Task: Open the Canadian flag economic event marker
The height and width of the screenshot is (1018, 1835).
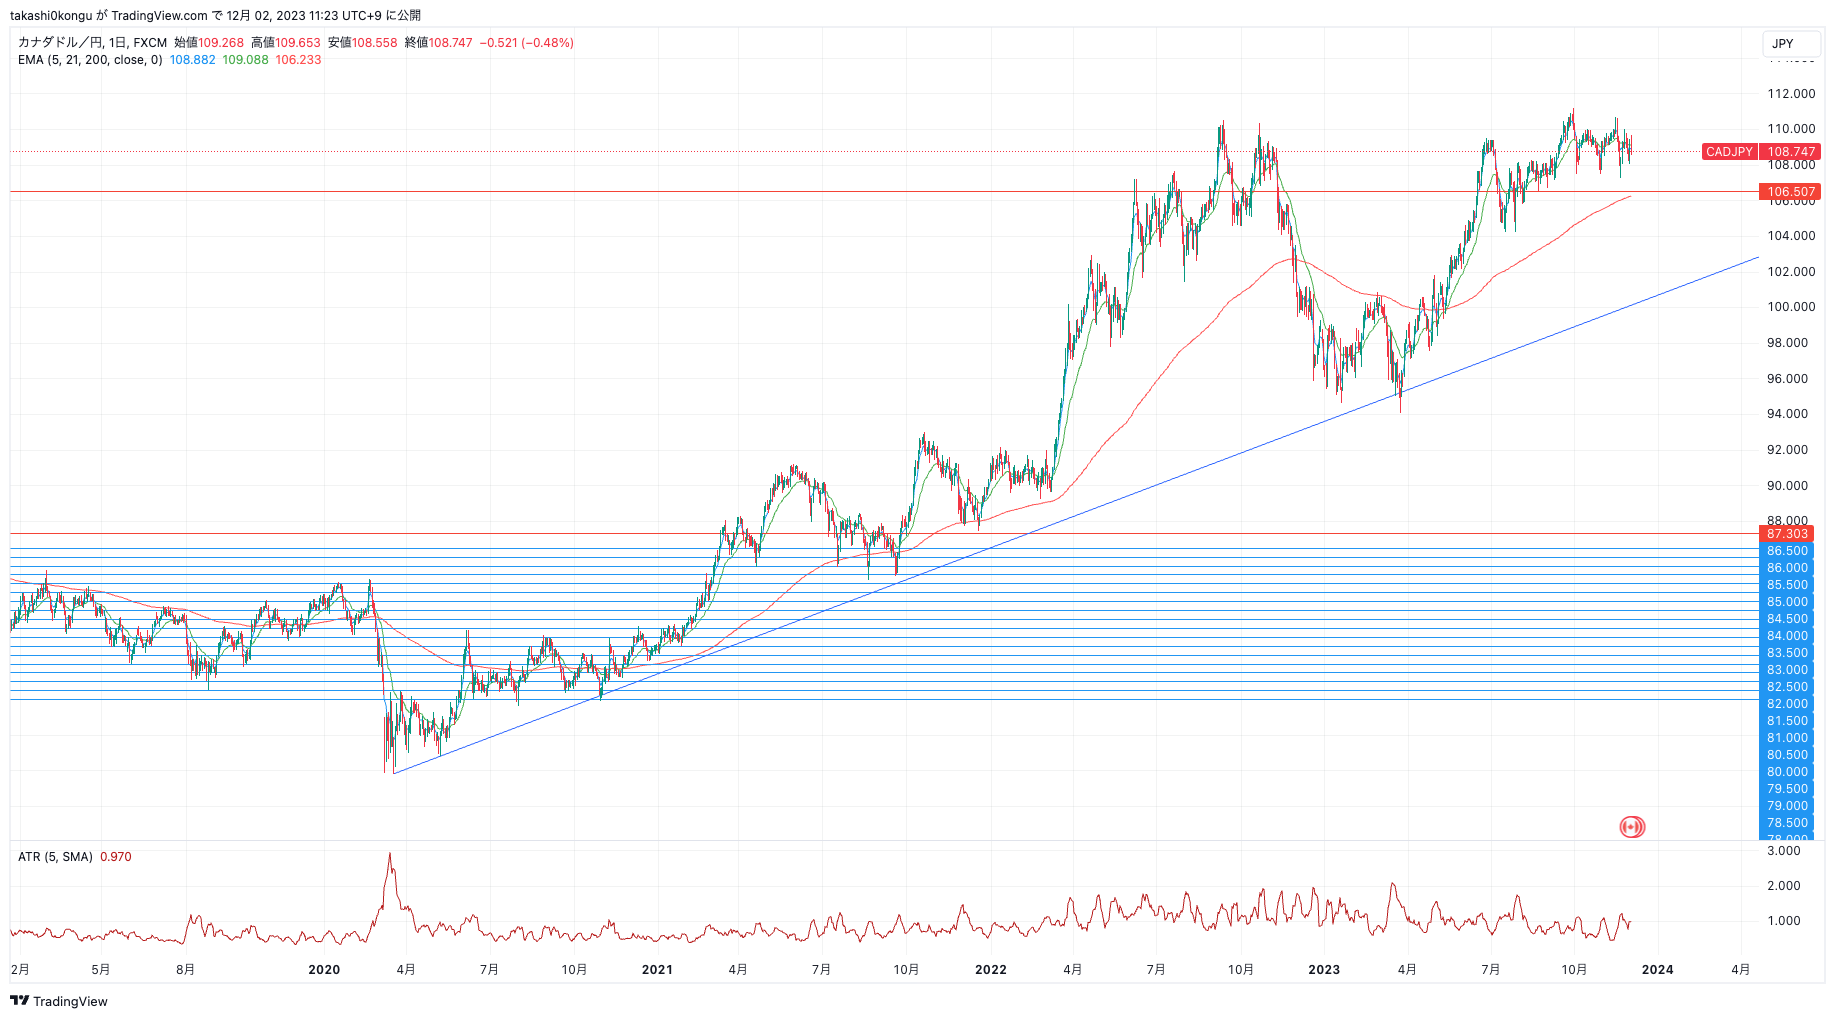Action: pyautogui.click(x=1632, y=827)
